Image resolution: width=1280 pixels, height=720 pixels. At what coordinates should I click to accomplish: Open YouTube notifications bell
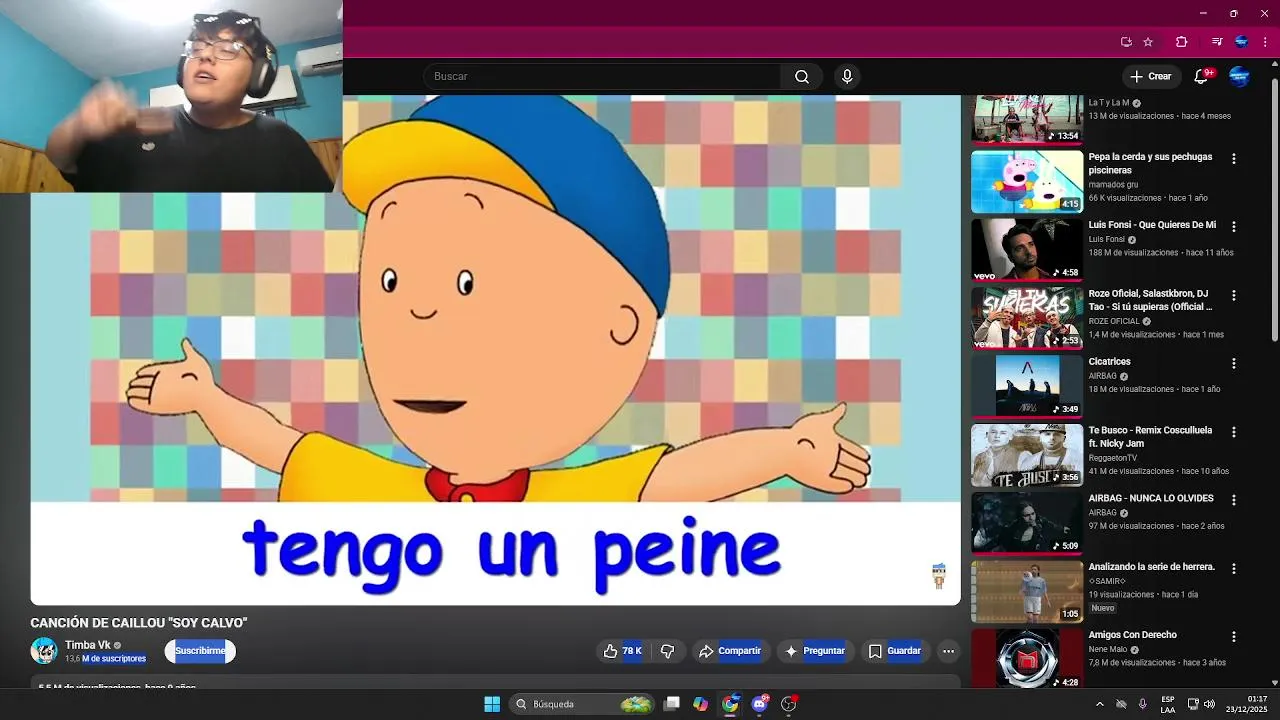tap(1202, 76)
